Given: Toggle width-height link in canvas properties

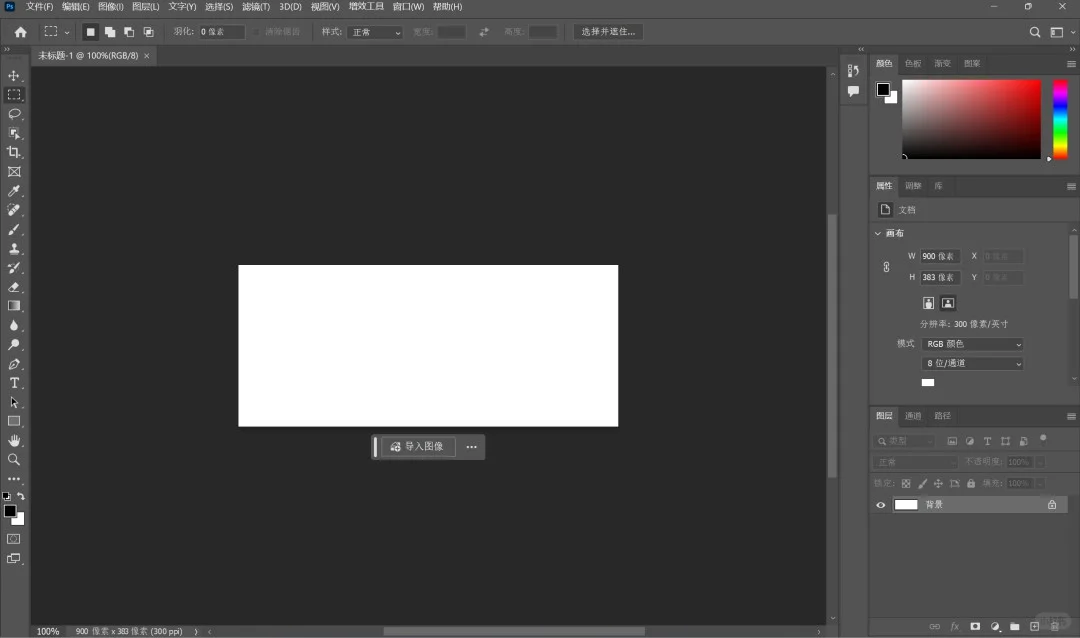Looking at the screenshot, I should 886,267.
